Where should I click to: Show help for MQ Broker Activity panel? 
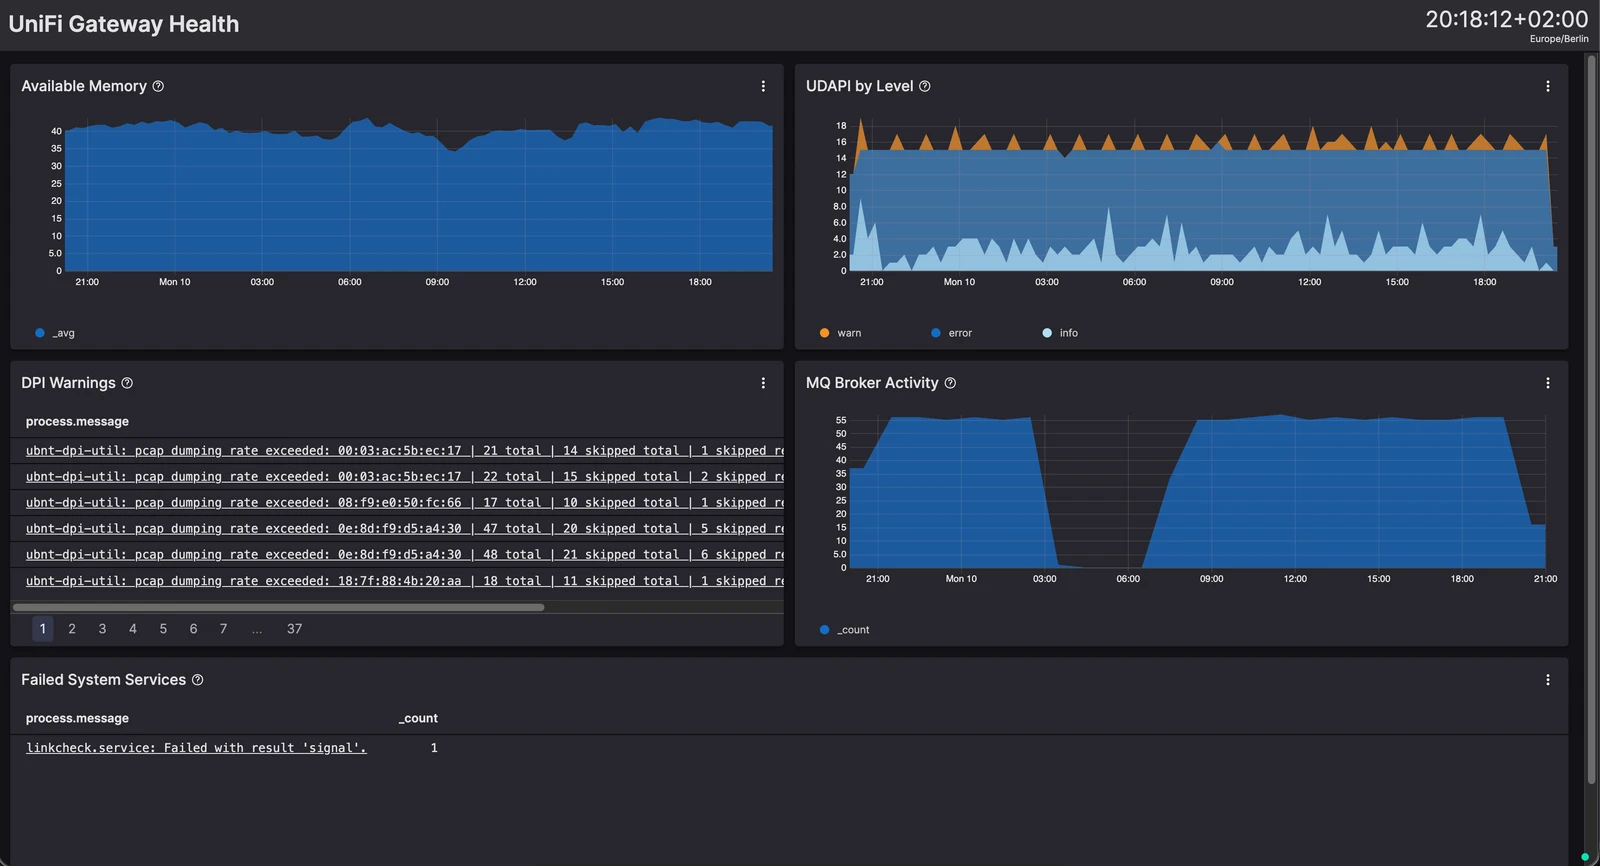[950, 383]
